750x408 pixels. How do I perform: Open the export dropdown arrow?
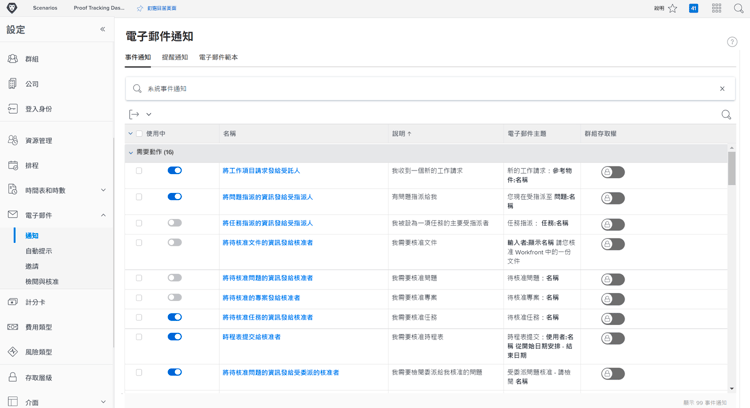pyautogui.click(x=149, y=114)
